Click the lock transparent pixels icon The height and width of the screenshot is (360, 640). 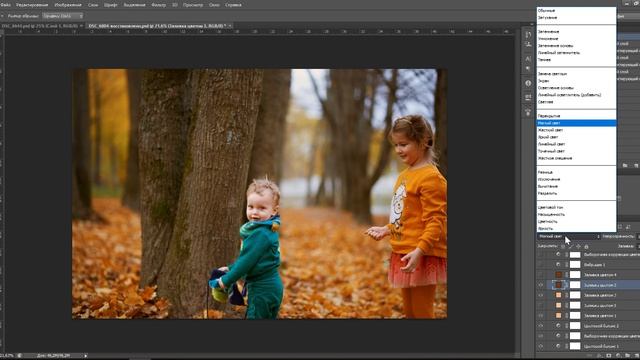coord(563,247)
